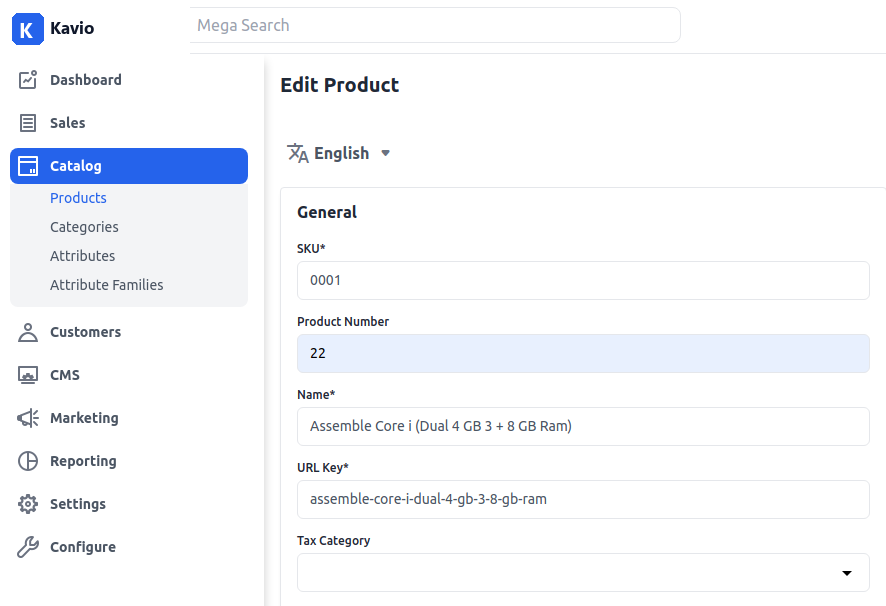Click the Product Number field

[x=583, y=353]
